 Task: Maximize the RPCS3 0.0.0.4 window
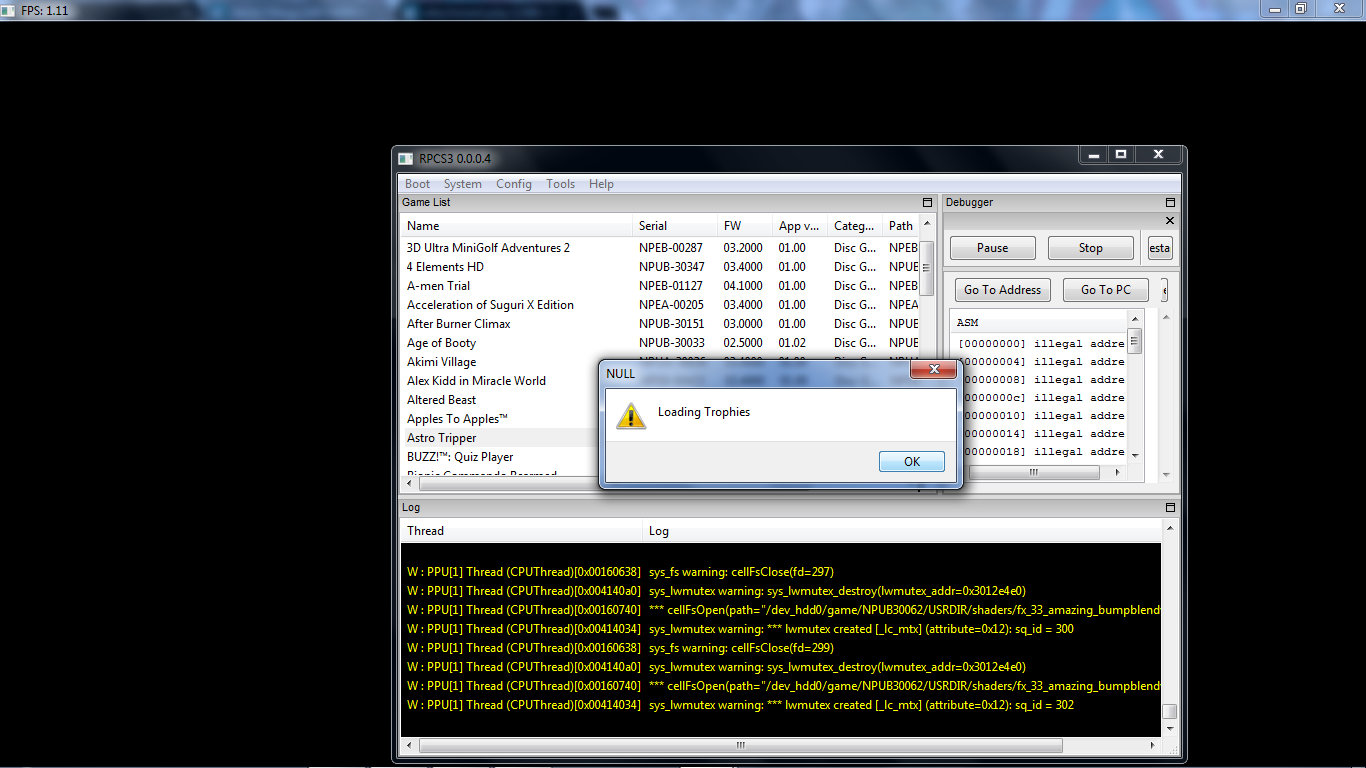pos(1121,155)
